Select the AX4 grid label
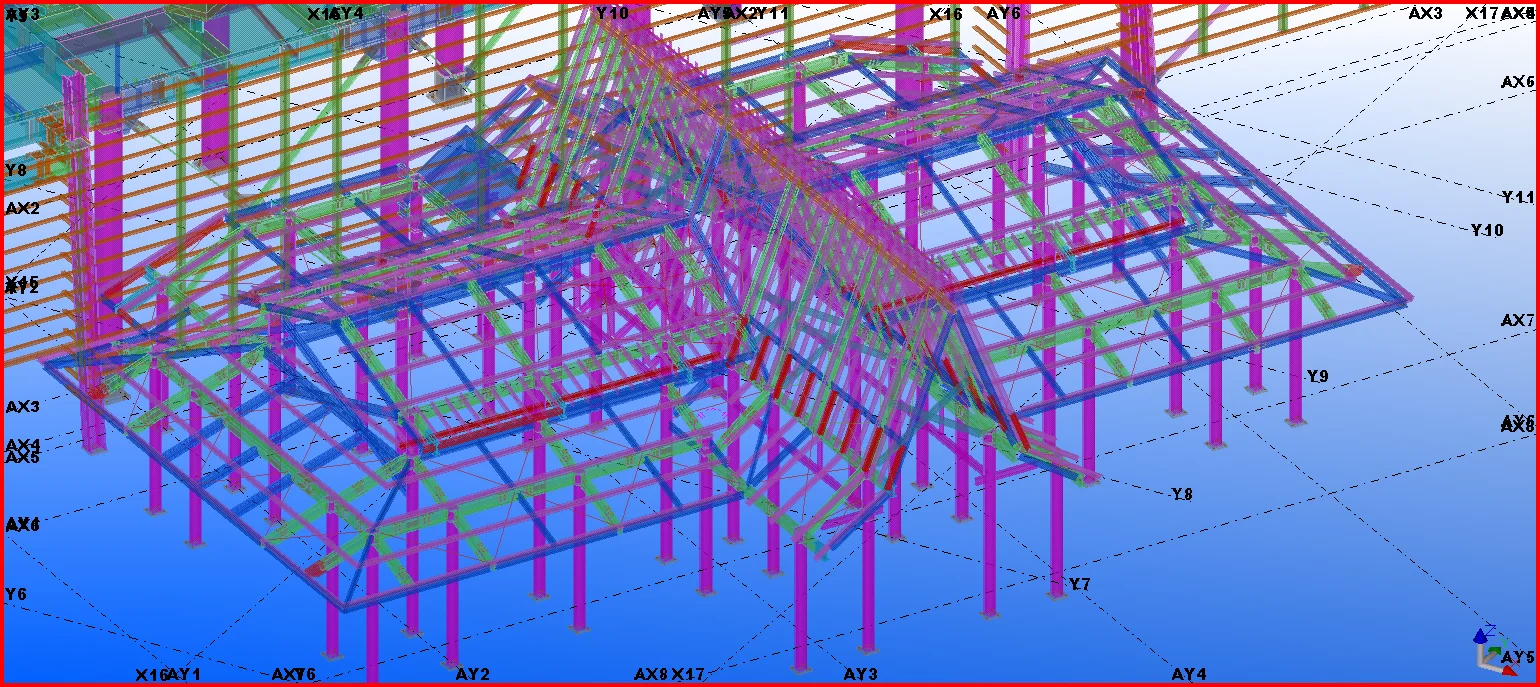 (x=23, y=444)
